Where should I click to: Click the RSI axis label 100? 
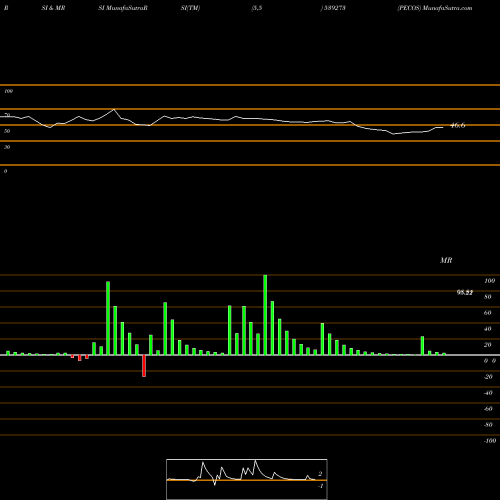tap(8, 91)
